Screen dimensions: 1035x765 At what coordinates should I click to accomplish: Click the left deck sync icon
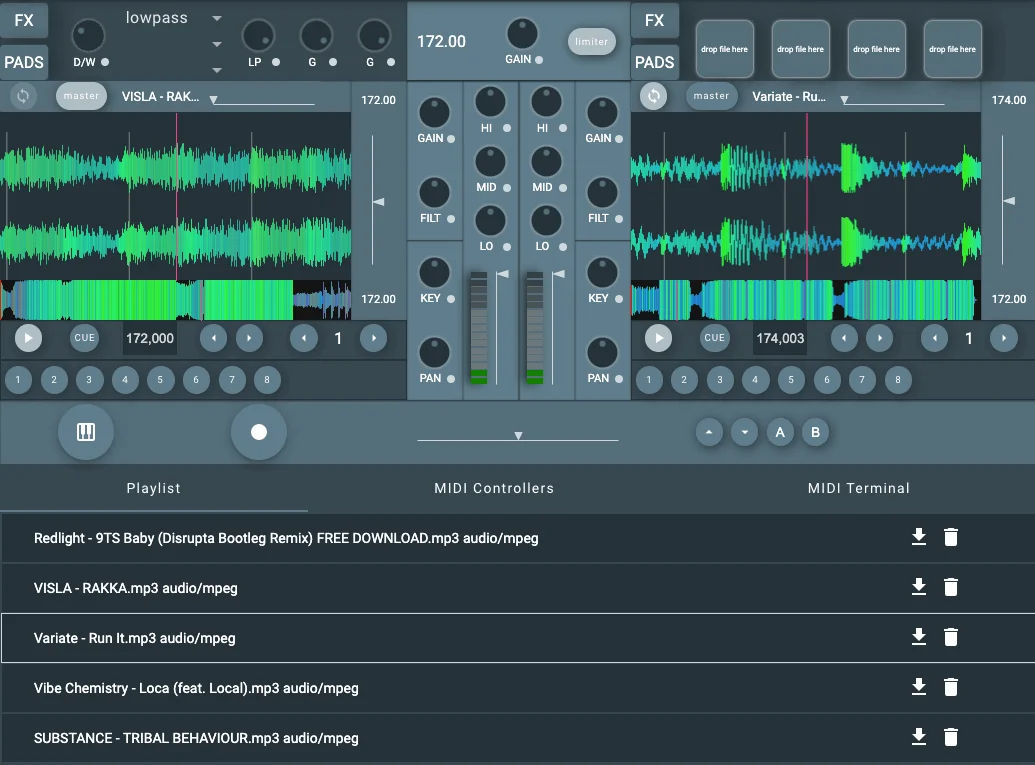[23, 96]
